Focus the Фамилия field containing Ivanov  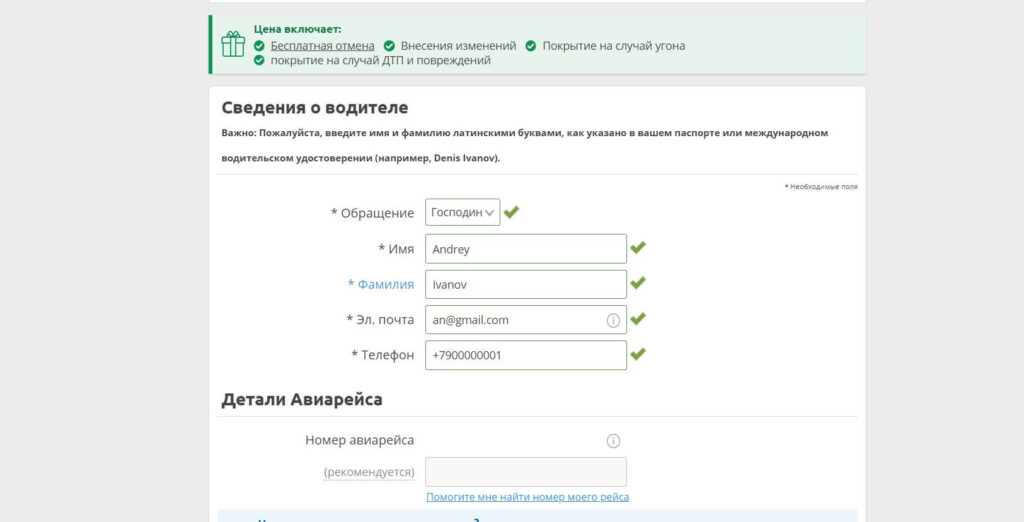pos(525,284)
